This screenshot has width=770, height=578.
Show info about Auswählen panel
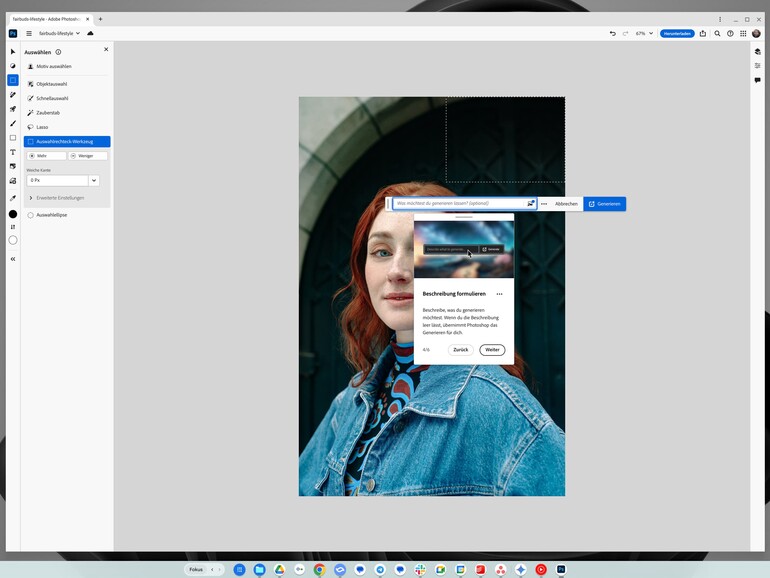pyautogui.click(x=58, y=52)
